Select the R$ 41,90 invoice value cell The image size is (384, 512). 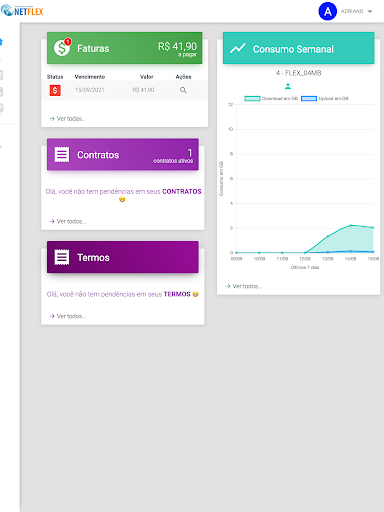tap(143, 90)
